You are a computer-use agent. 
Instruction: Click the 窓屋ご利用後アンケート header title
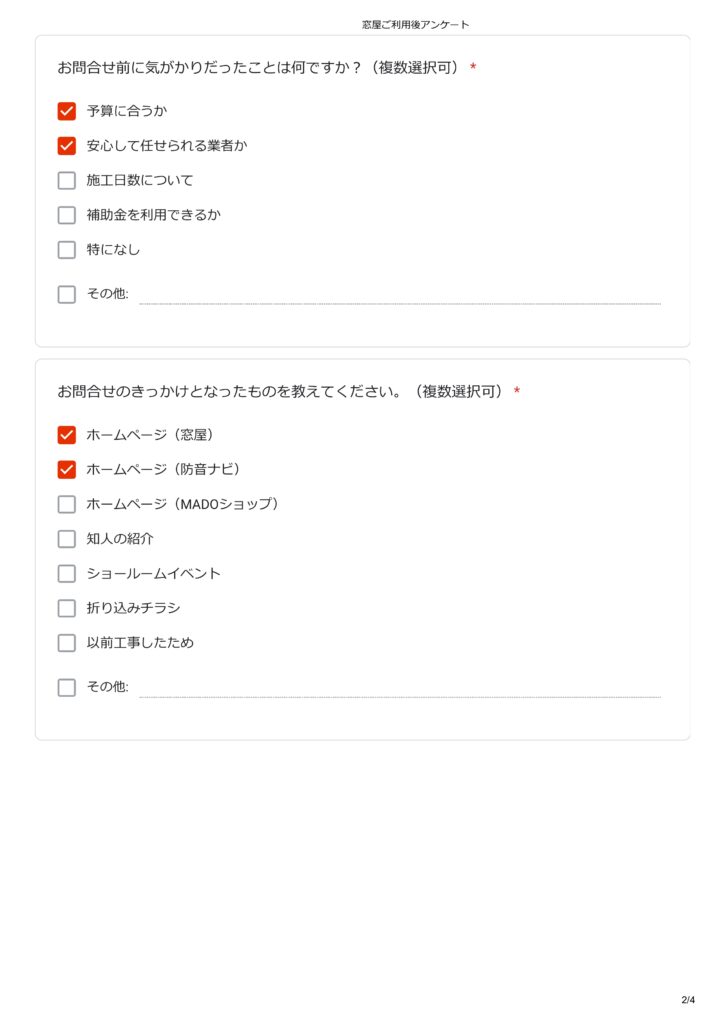[415, 24]
